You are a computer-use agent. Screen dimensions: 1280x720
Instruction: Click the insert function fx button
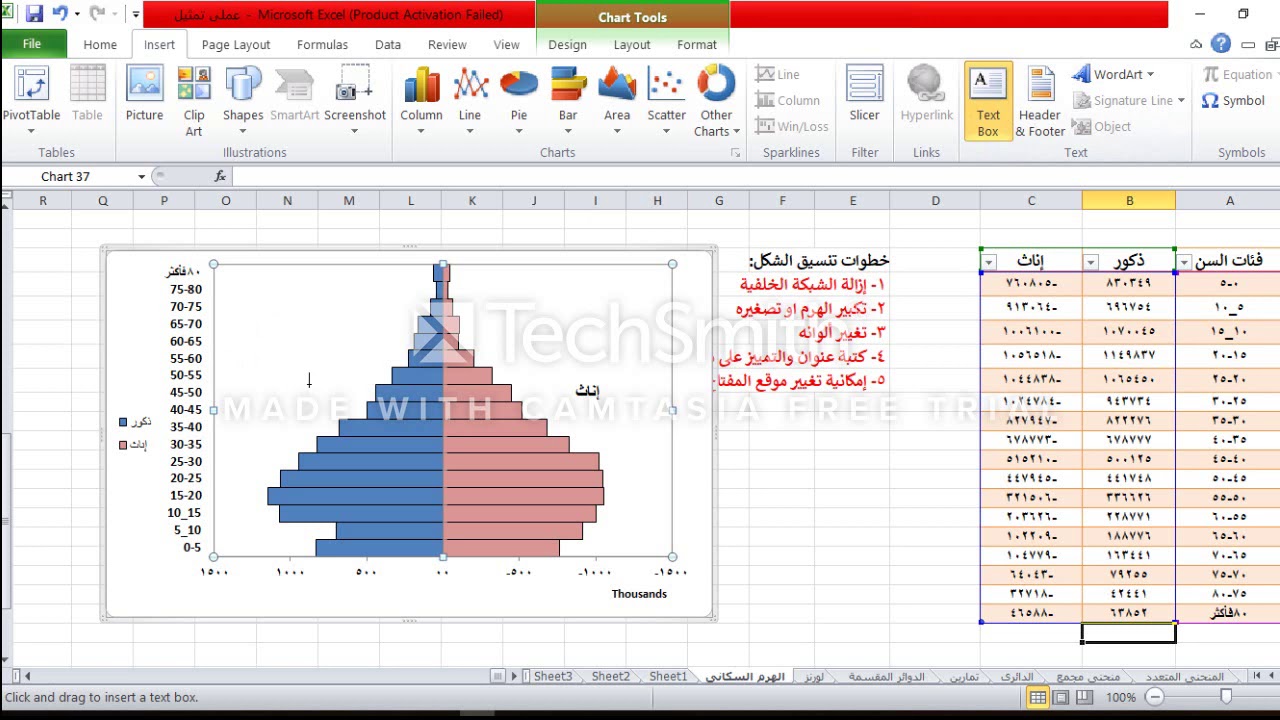[220, 176]
